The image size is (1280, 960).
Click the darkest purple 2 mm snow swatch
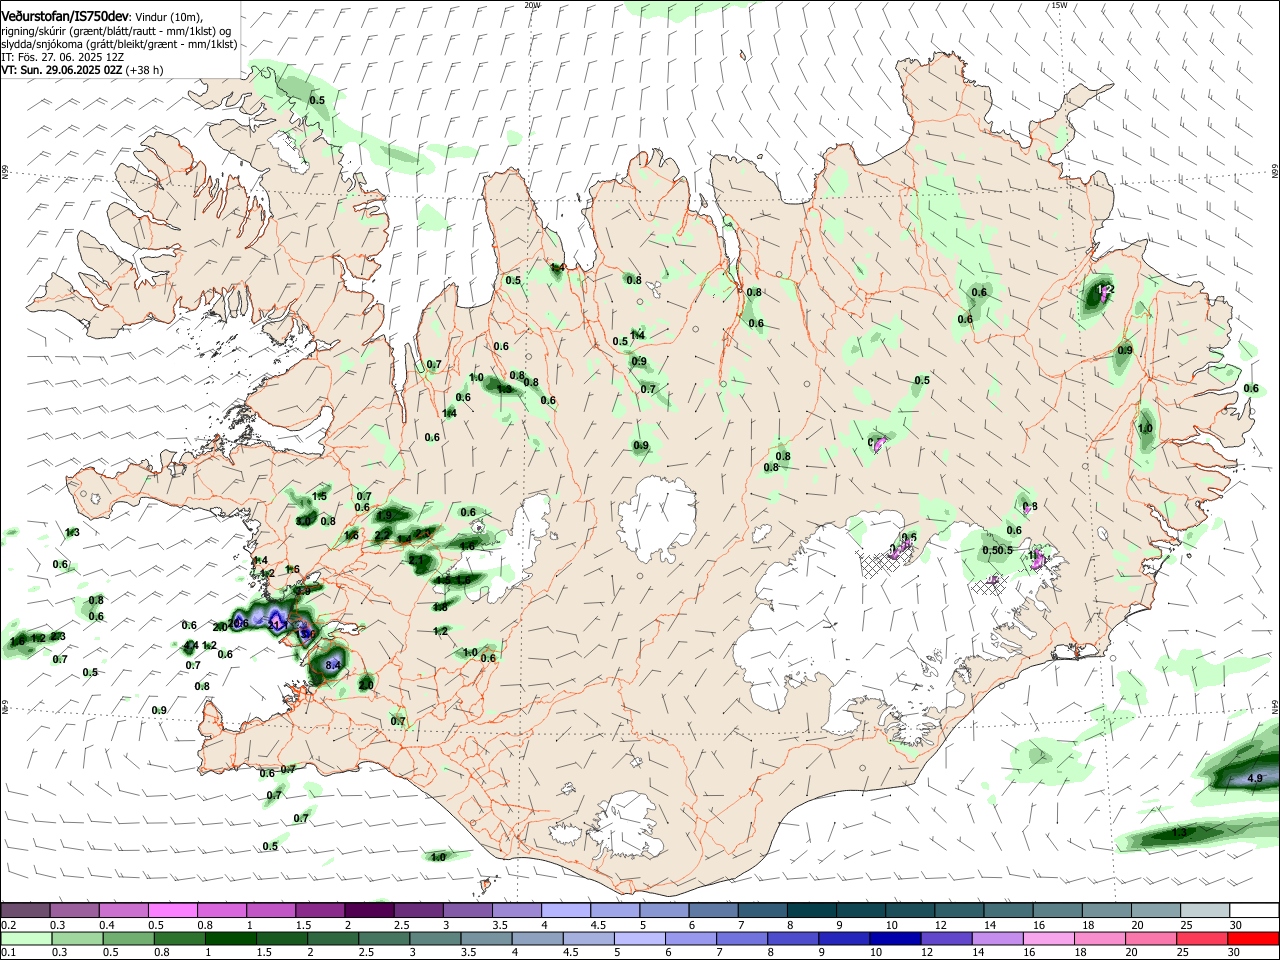pyautogui.click(x=368, y=911)
